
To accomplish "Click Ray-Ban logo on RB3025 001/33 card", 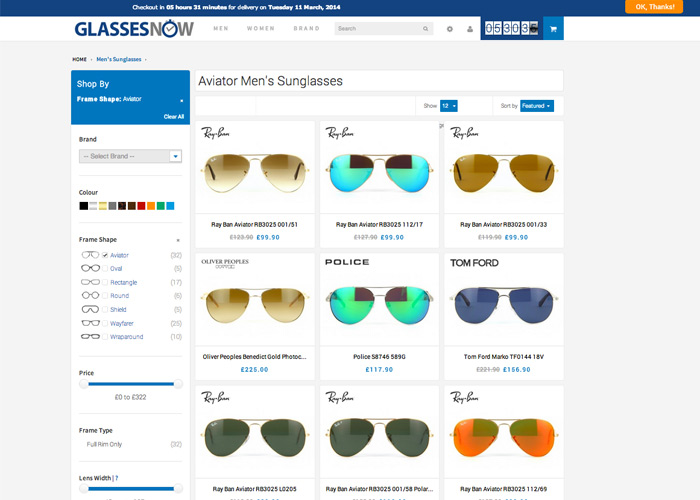I will click(x=464, y=133).
